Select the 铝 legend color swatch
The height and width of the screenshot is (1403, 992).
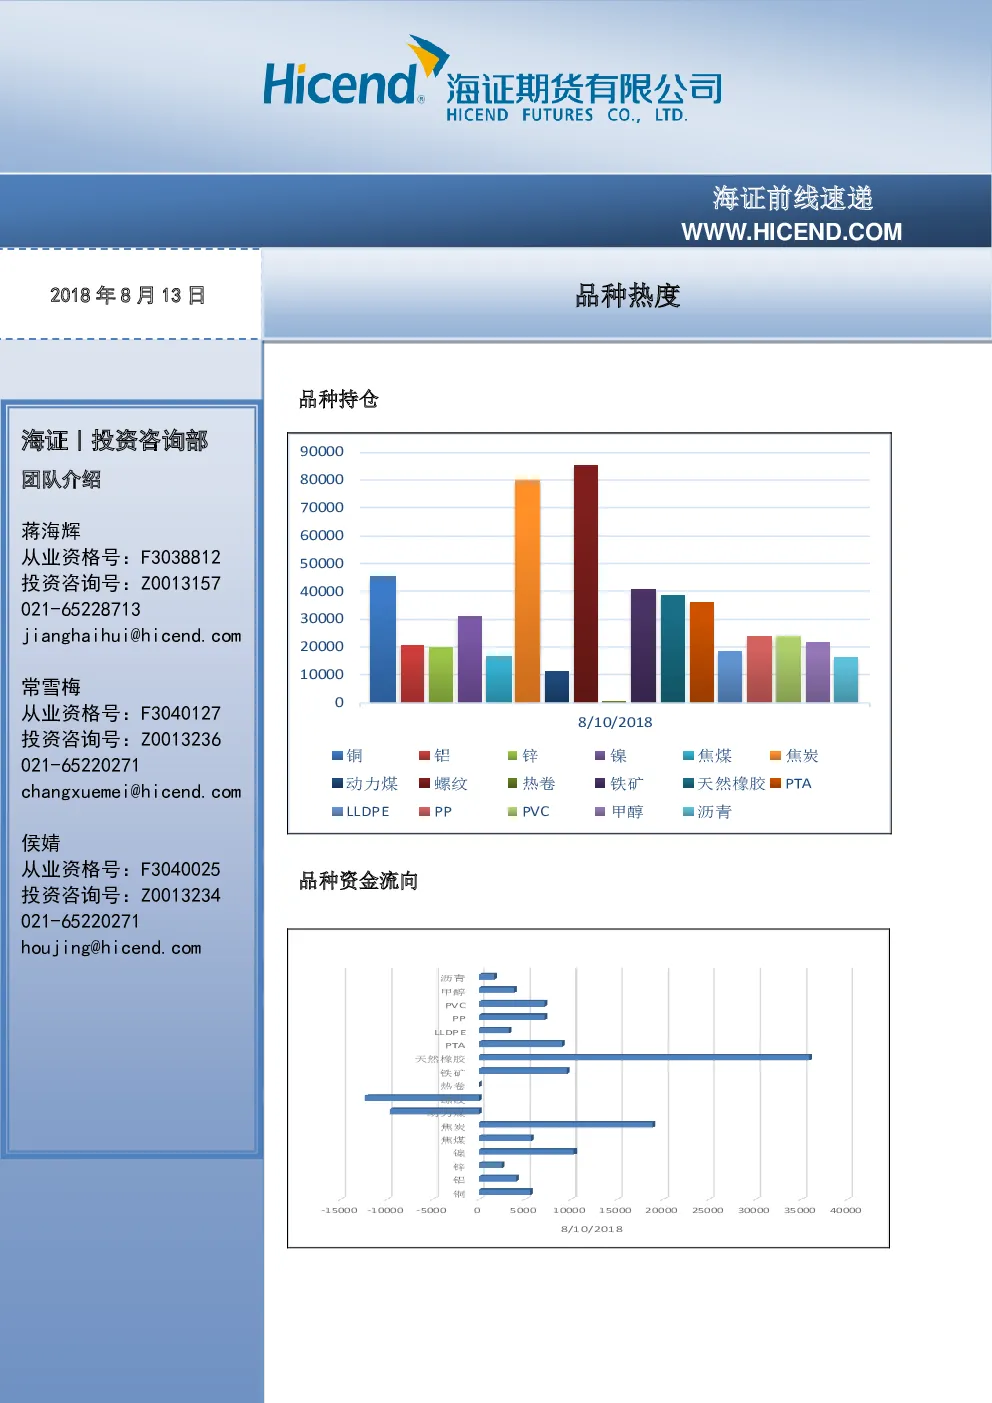(424, 756)
